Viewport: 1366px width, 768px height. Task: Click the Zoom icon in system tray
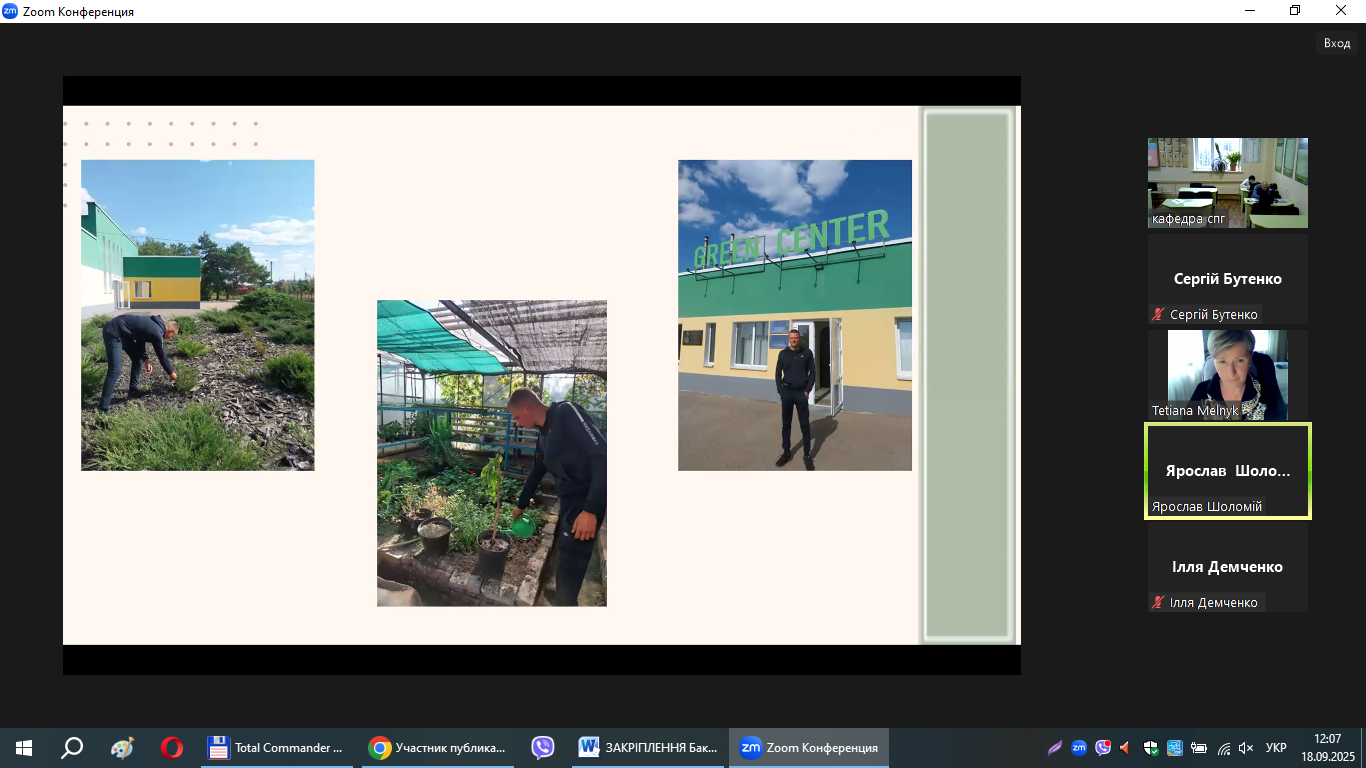tap(1079, 748)
